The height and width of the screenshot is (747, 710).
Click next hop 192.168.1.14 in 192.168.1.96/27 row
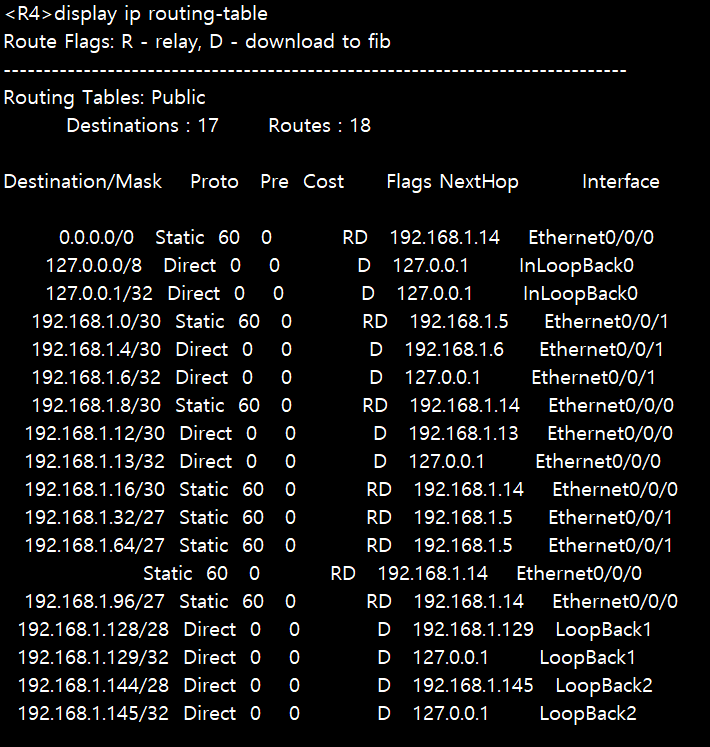(x=469, y=602)
